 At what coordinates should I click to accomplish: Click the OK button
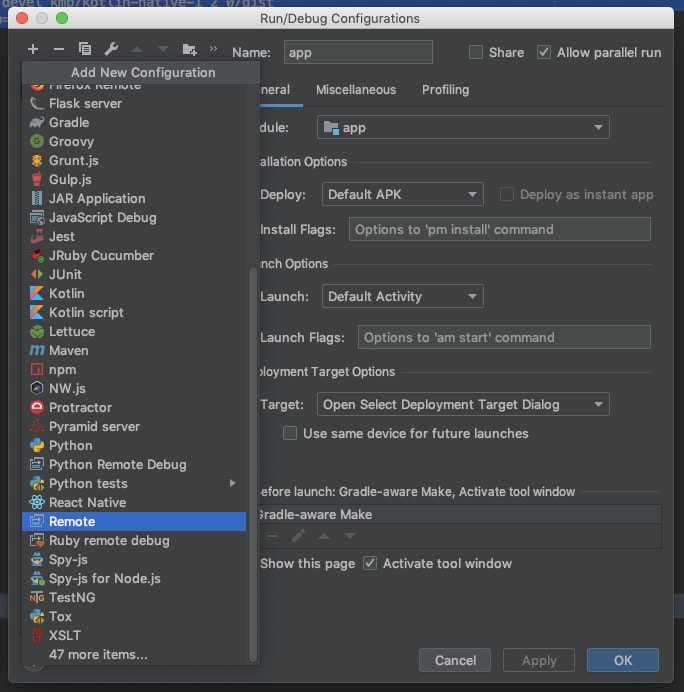tap(623, 660)
